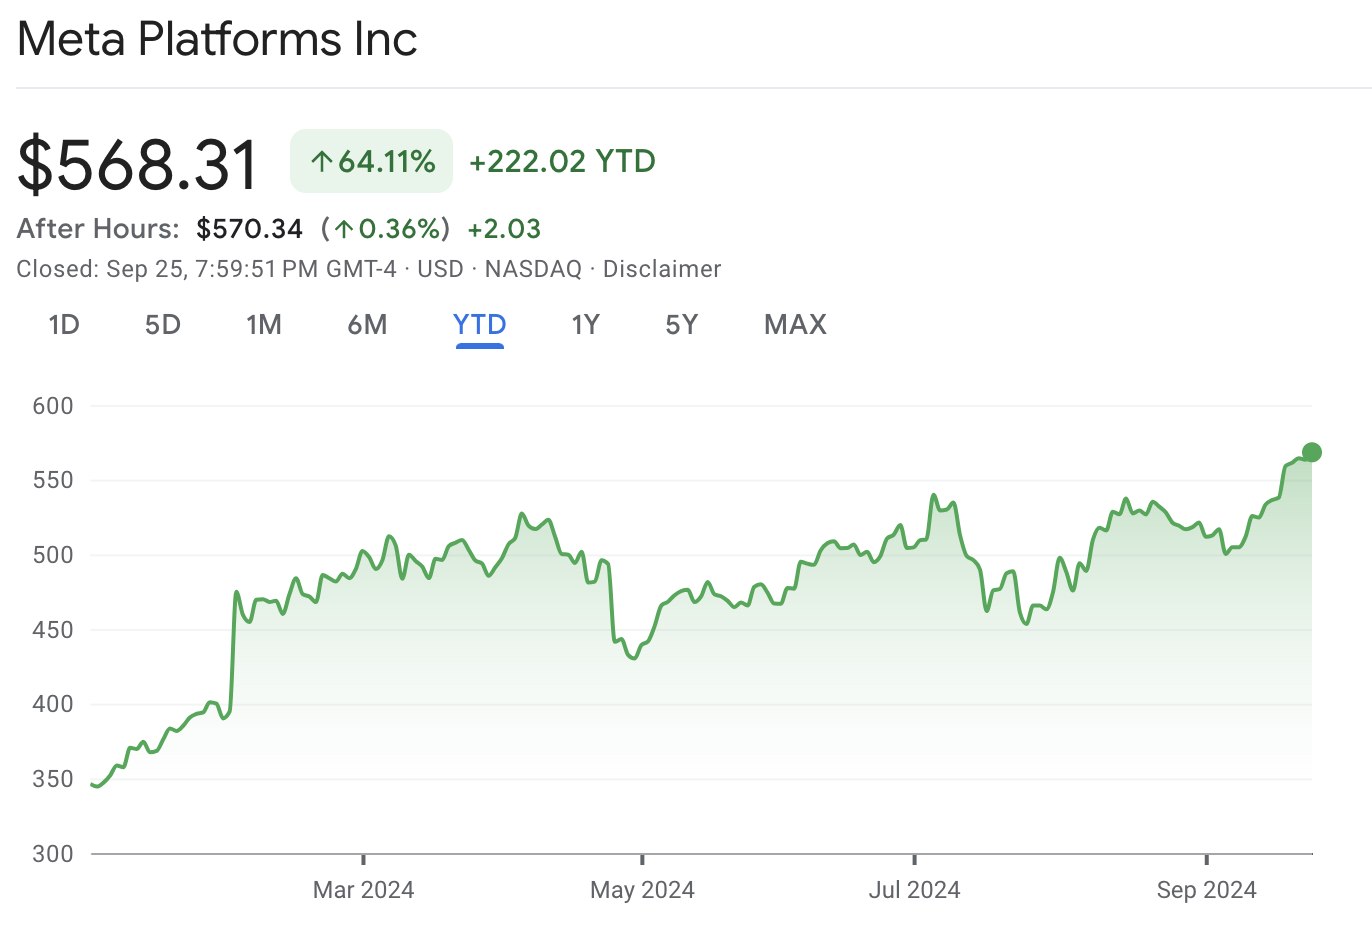Click the 600 y-axis label
This screenshot has height=930, width=1372.
[53, 406]
